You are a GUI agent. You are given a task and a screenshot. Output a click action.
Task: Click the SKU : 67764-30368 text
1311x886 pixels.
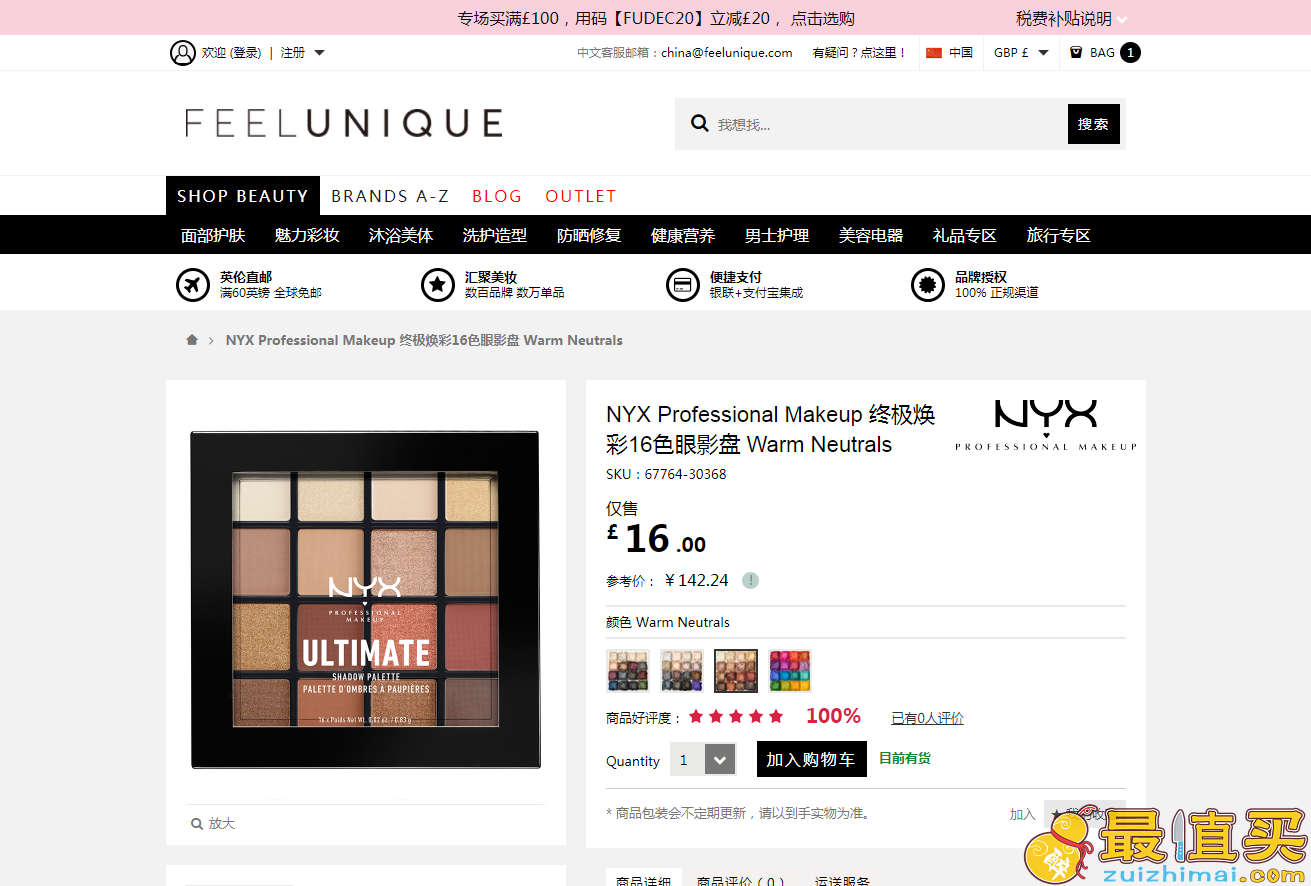(666, 474)
